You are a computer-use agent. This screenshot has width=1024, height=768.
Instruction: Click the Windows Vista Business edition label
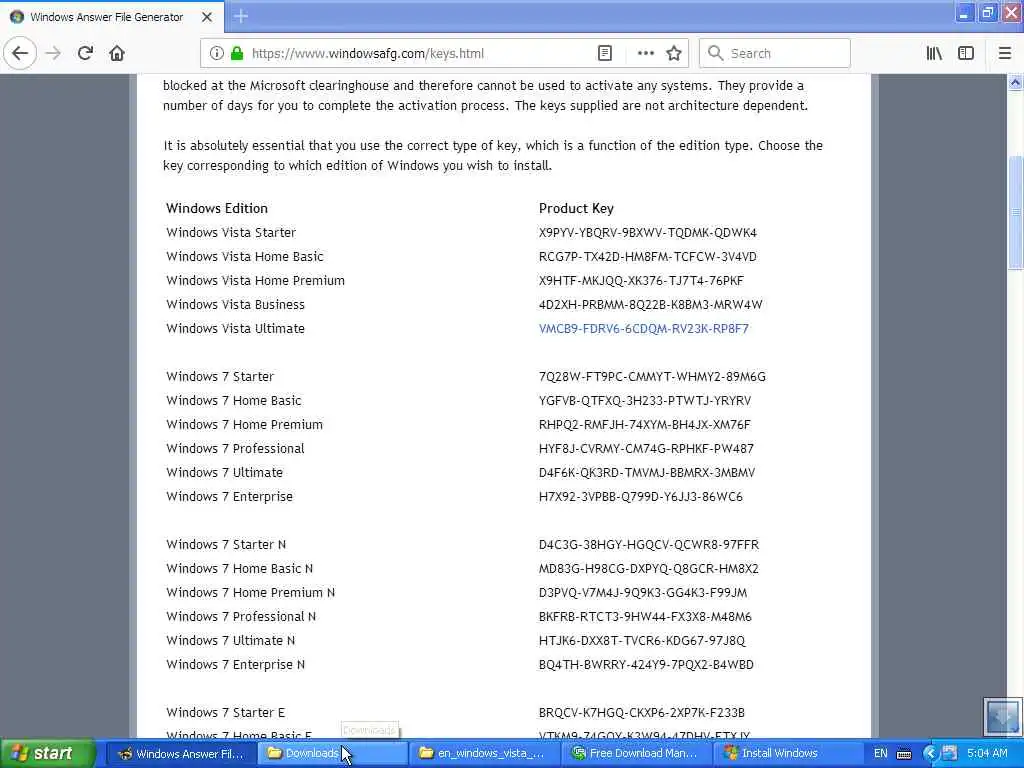235,305
